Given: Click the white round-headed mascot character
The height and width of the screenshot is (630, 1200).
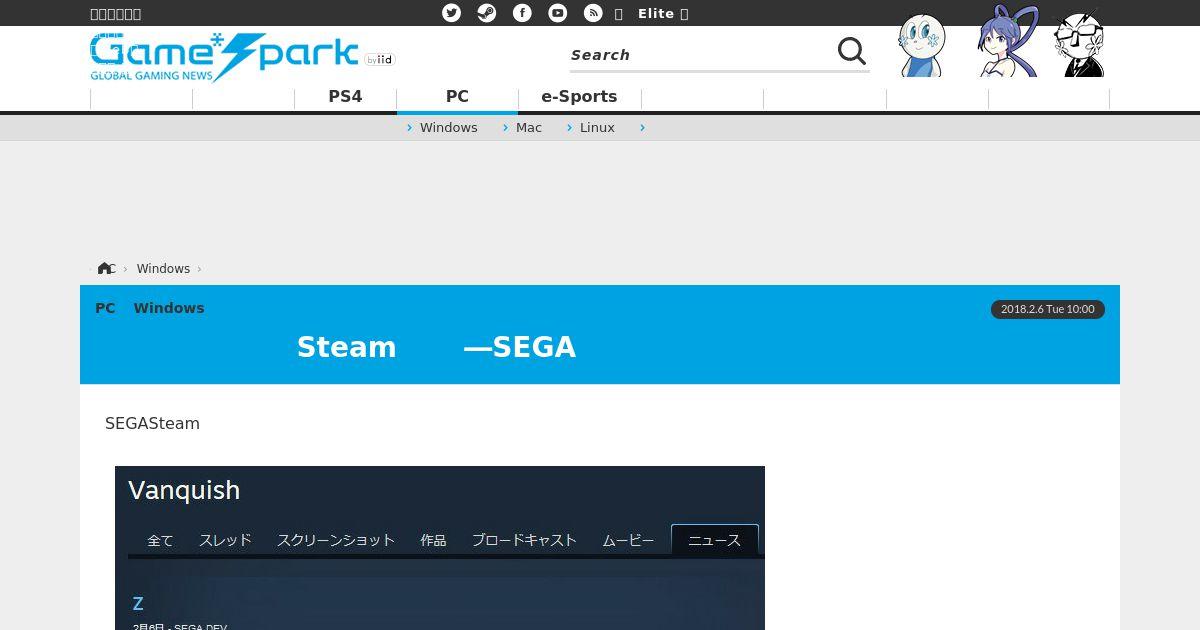Looking at the screenshot, I should 921,46.
